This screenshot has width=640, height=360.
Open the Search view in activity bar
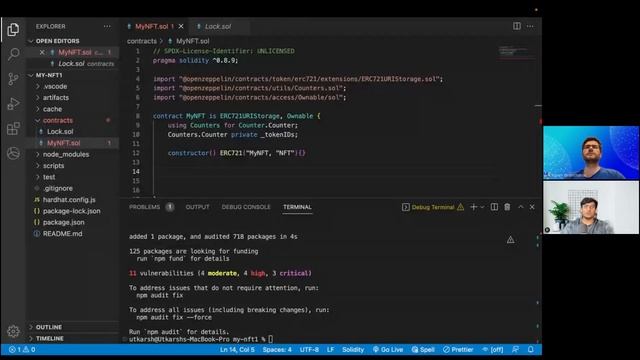click(x=13, y=54)
